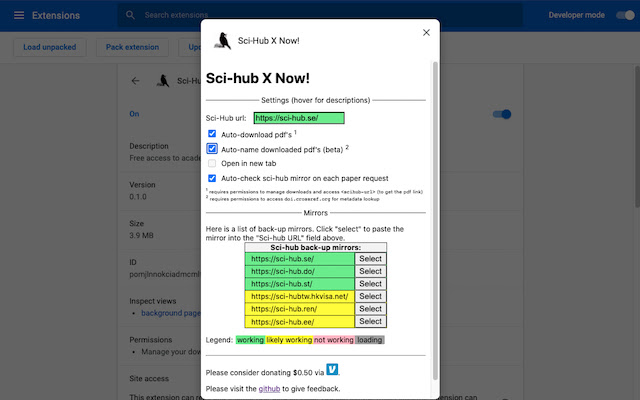Click the Extensions page title
640x400 pixels.
(x=56, y=16)
